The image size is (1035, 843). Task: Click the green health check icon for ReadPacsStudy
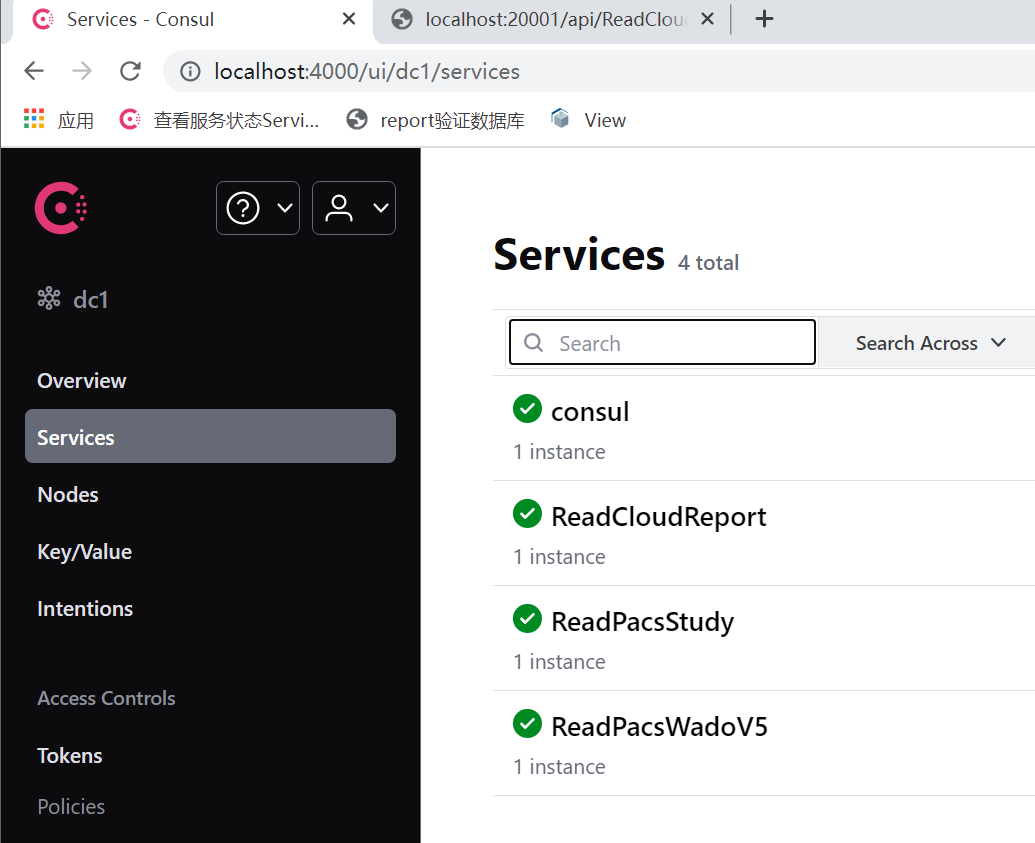click(x=527, y=619)
